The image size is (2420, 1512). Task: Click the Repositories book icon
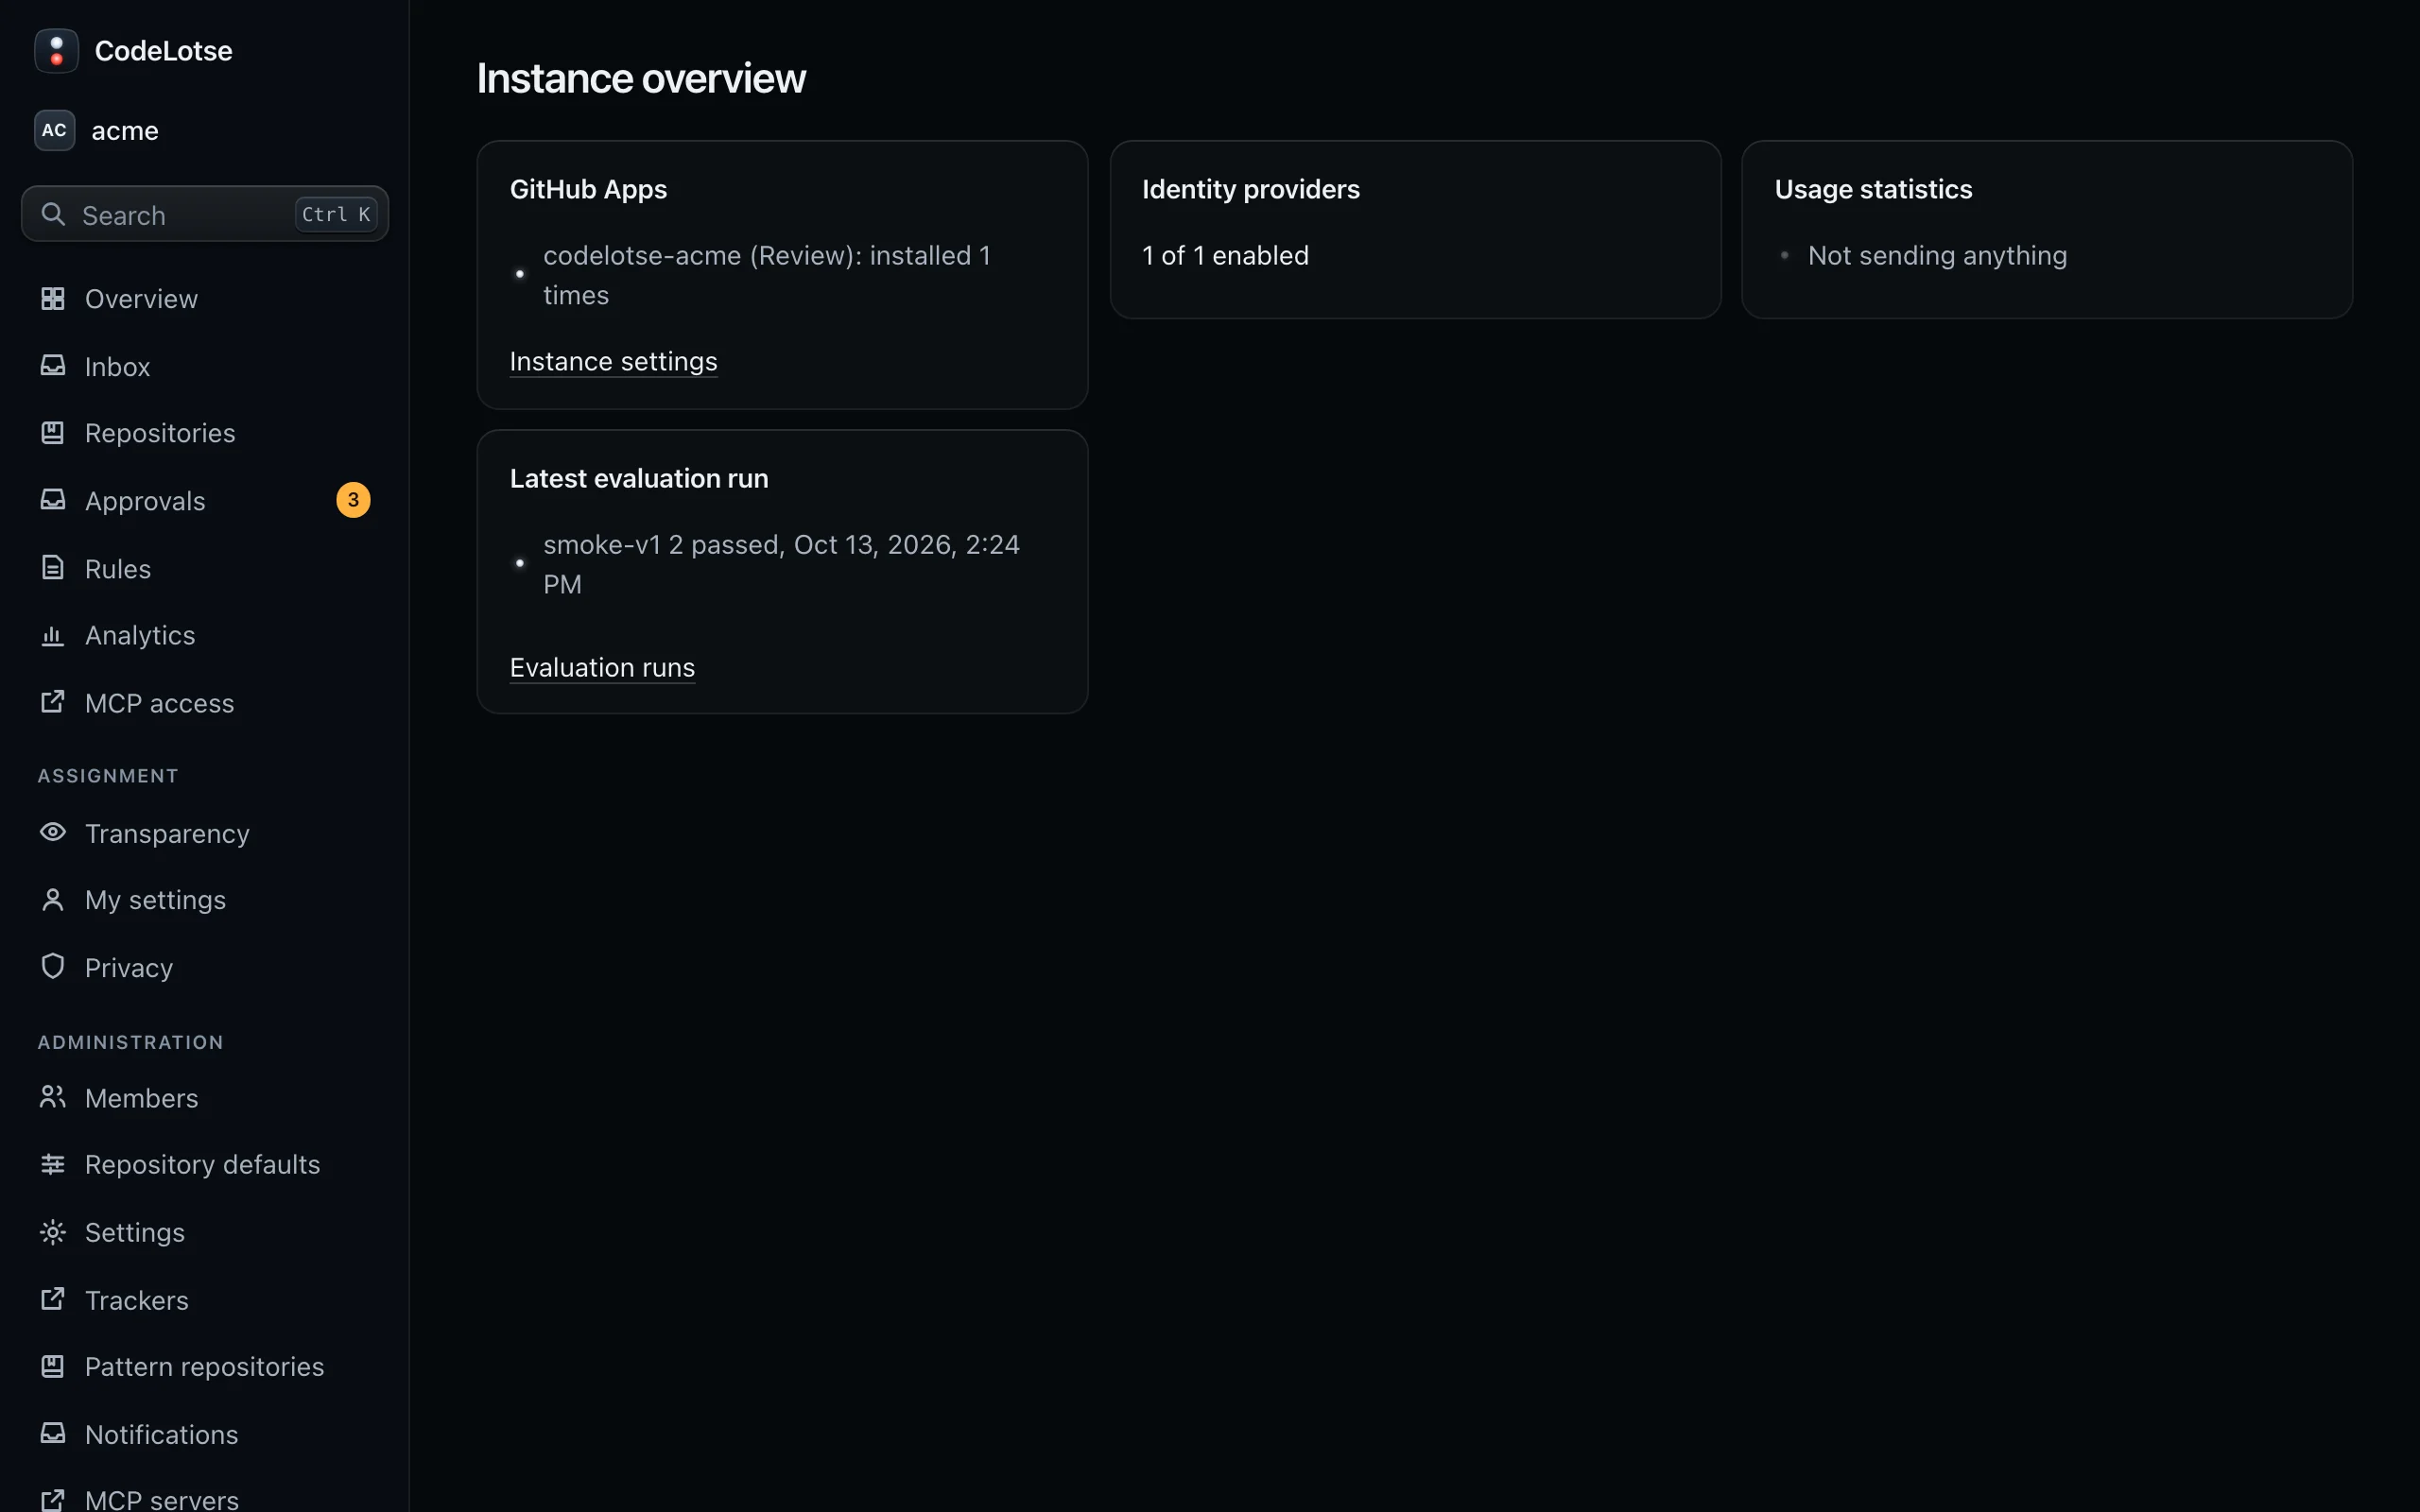[53, 433]
